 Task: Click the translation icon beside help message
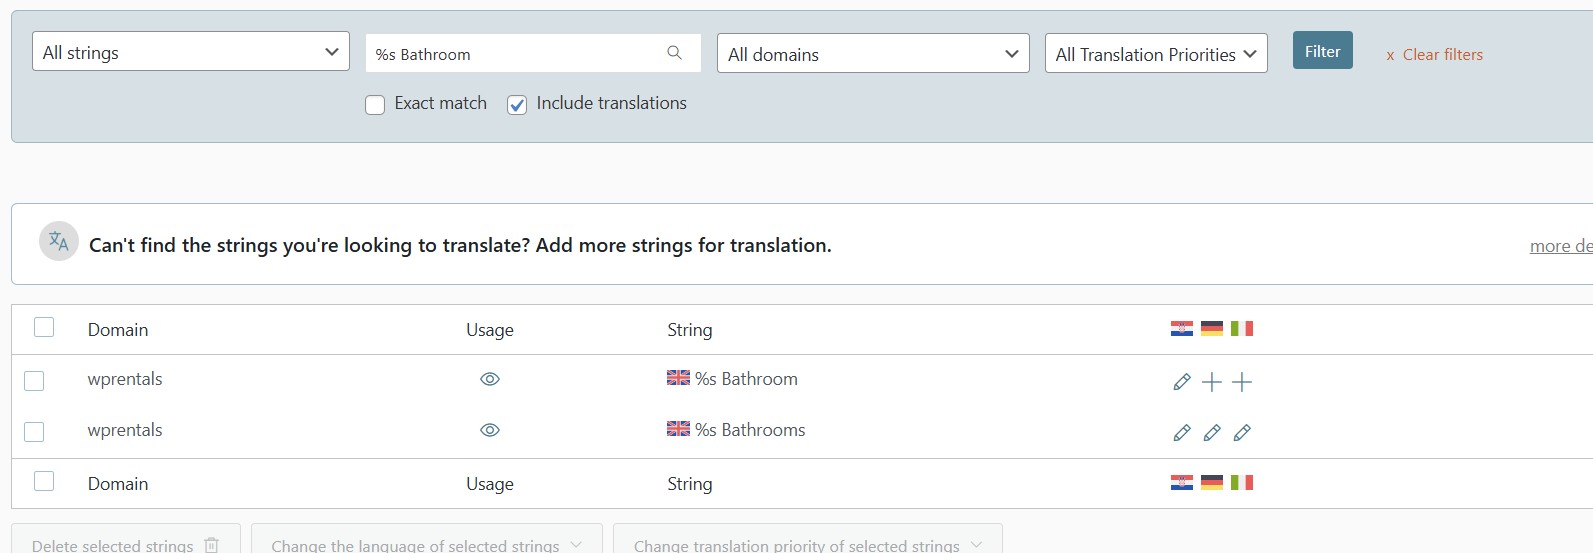59,241
